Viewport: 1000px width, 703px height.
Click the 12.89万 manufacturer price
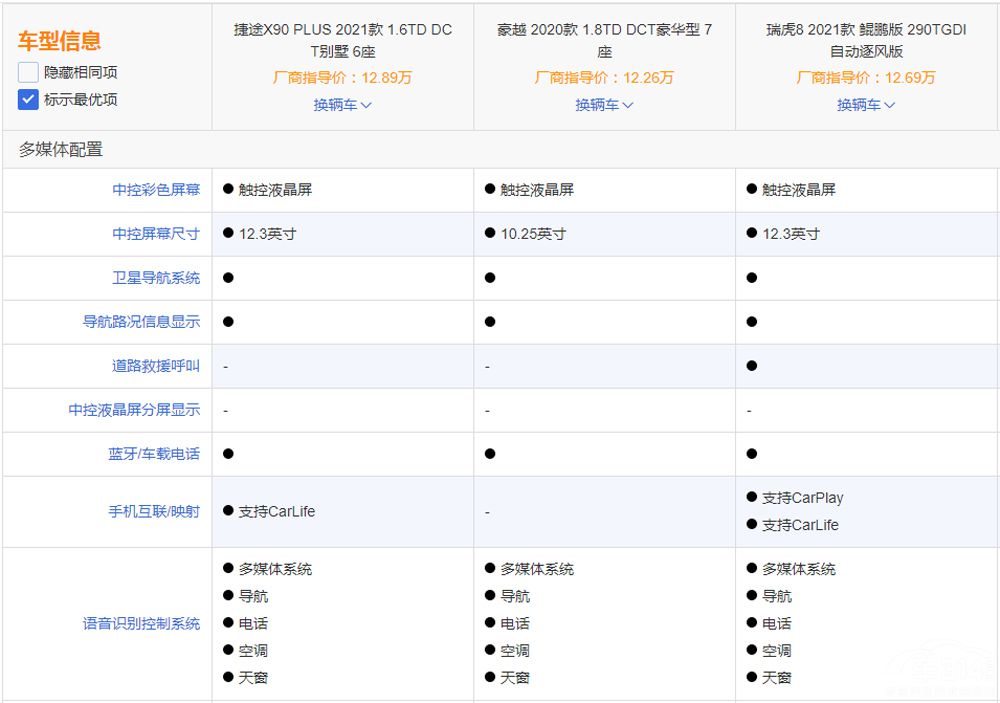(386, 78)
